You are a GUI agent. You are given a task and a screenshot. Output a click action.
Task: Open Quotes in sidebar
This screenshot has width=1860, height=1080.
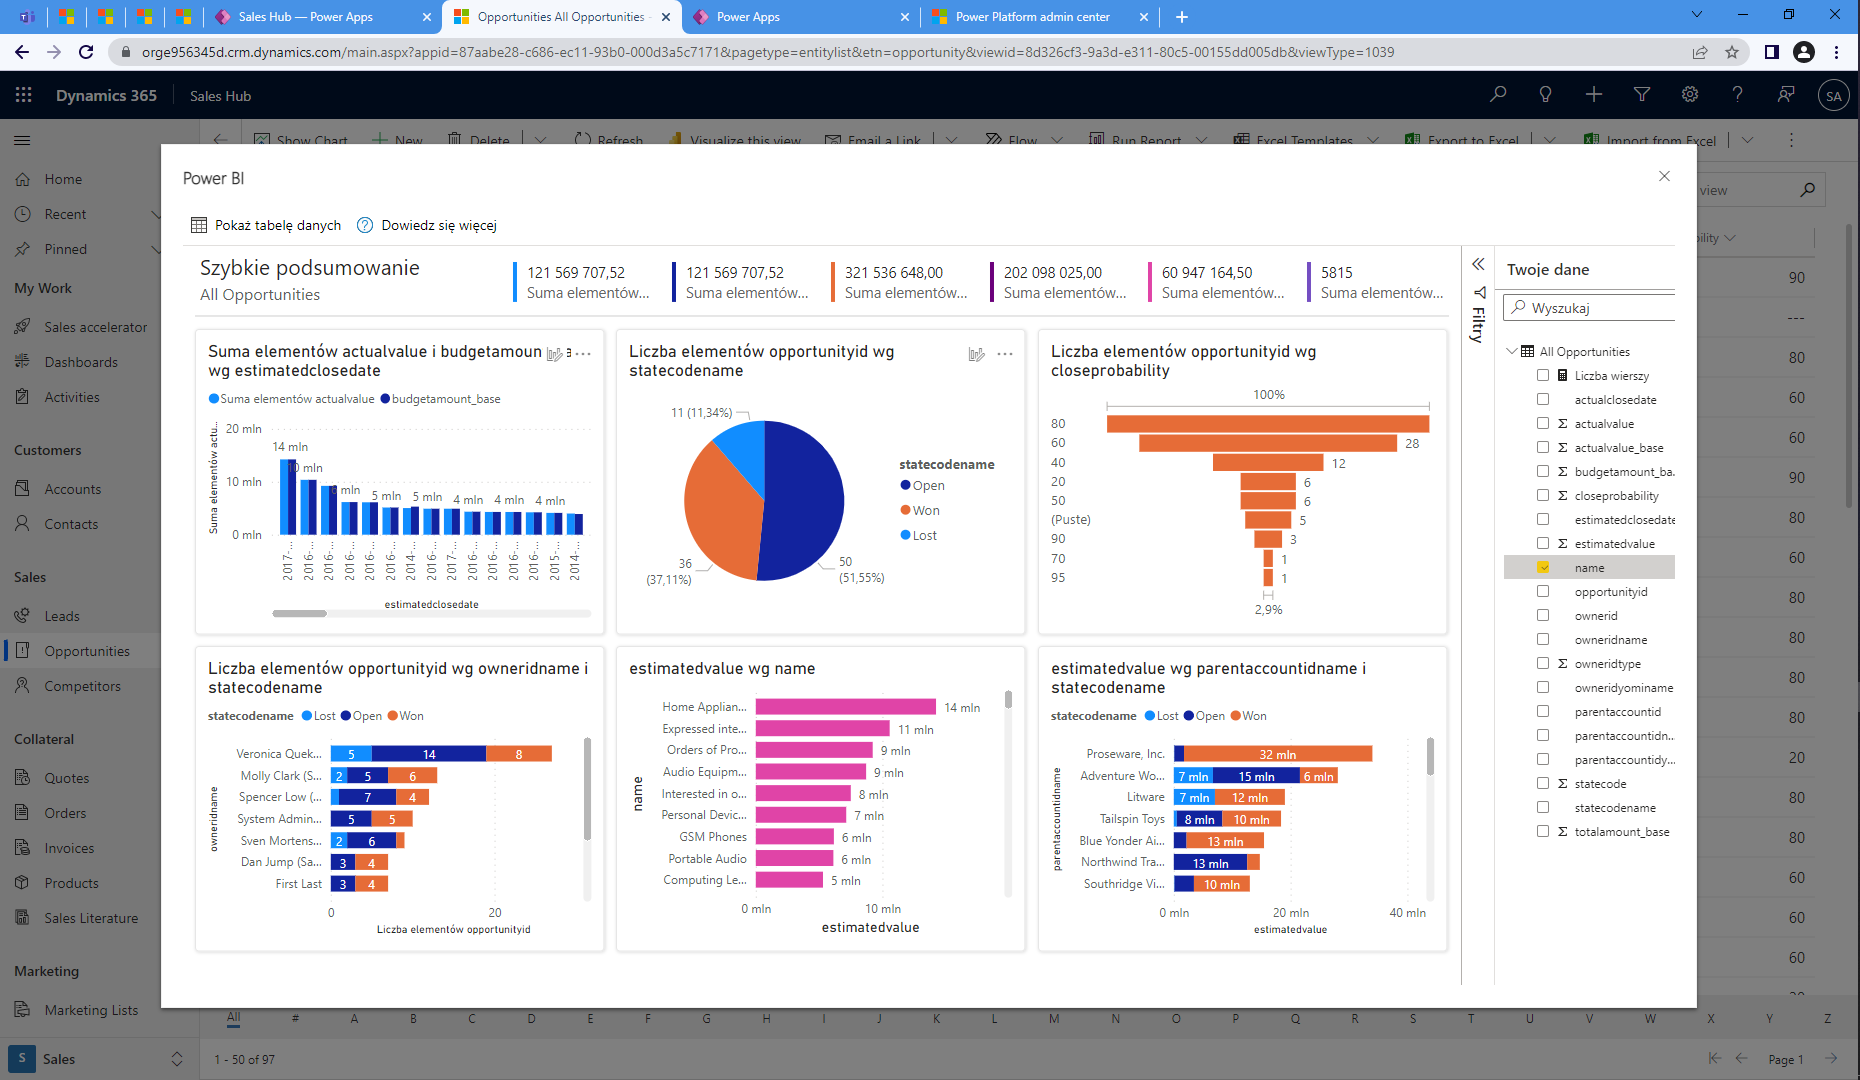click(x=66, y=778)
